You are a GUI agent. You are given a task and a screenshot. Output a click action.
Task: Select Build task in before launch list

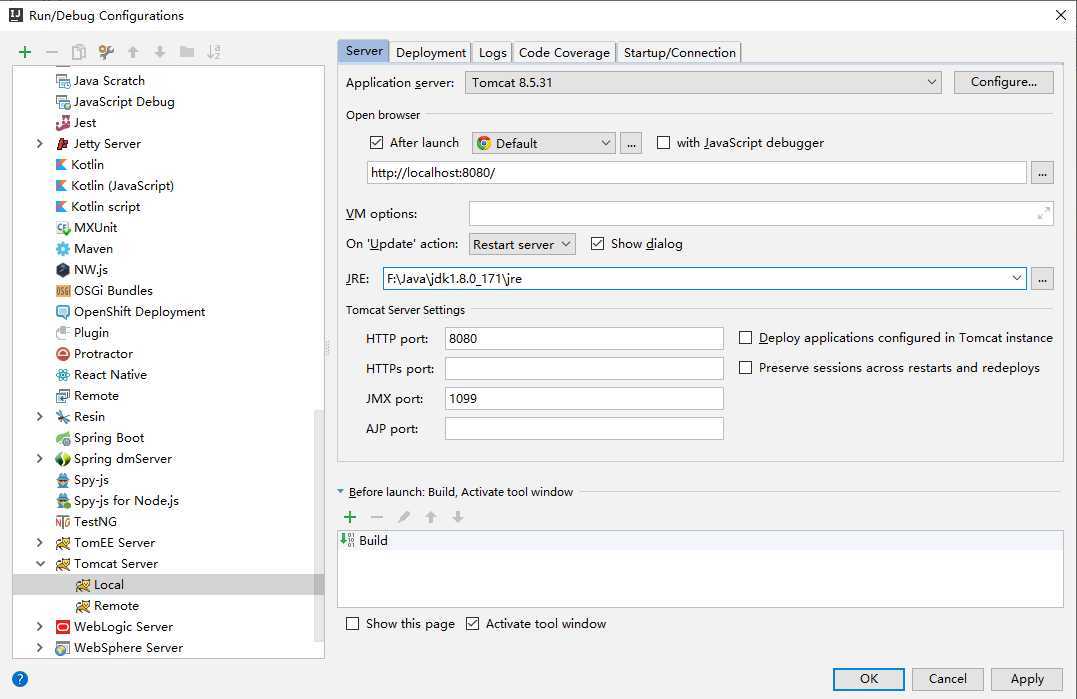click(x=700, y=540)
